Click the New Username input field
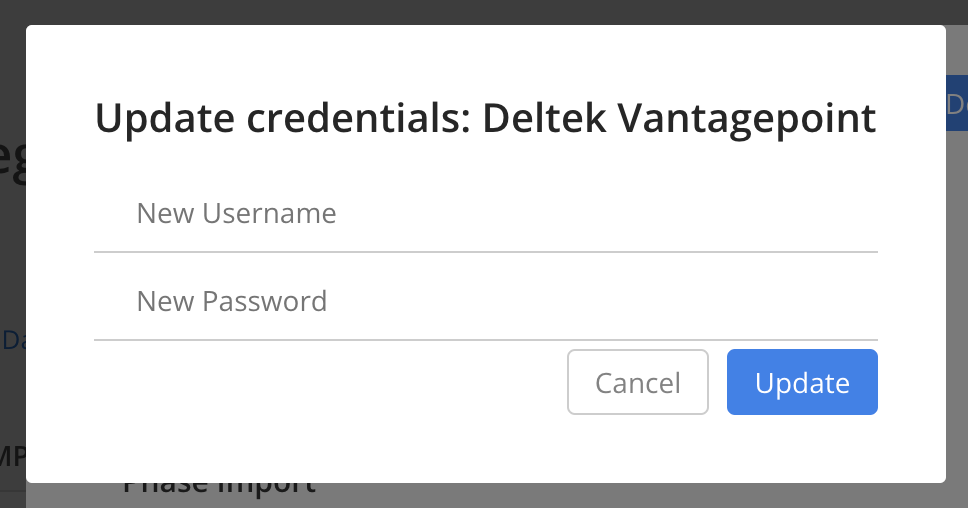The image size is (968, 508). (x=486, y=214)
